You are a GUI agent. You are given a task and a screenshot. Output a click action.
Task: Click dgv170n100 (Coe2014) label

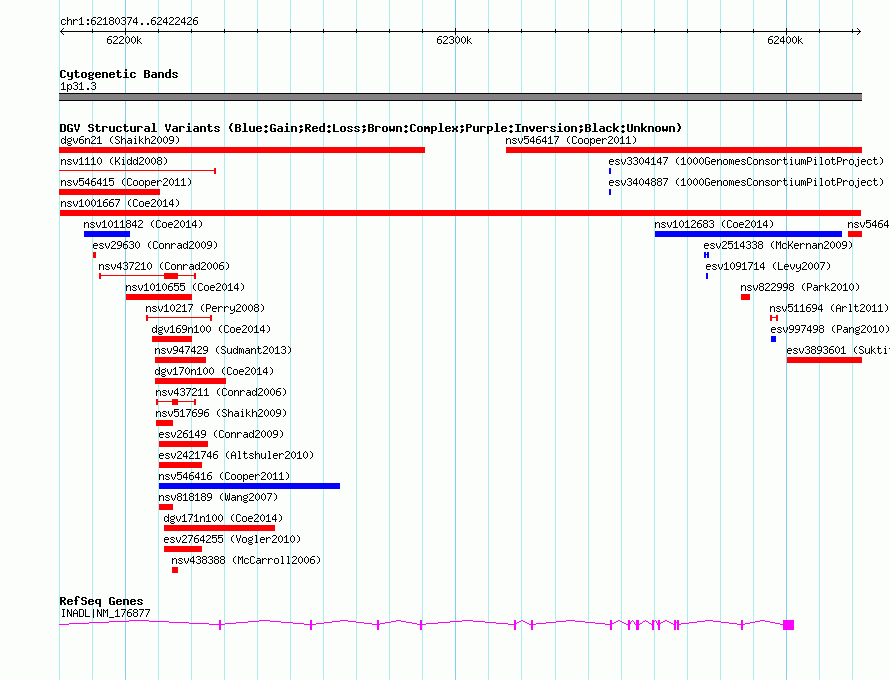214,371
